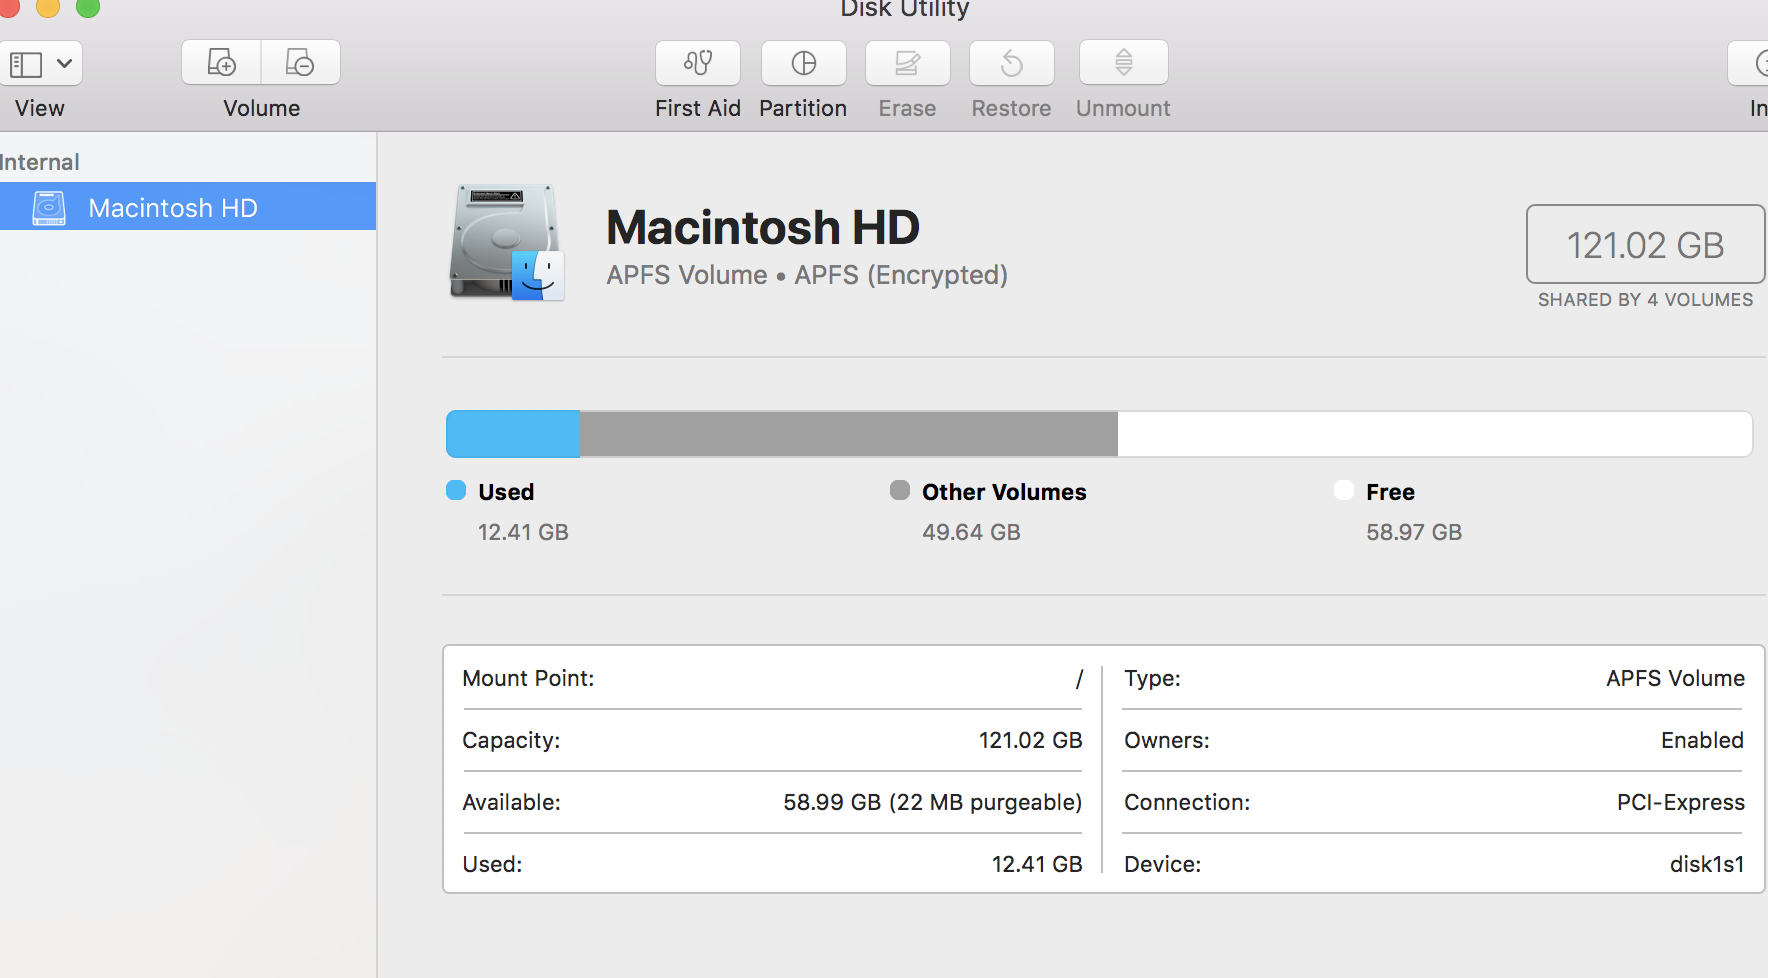Click the Capacity 121.02 GB row

[x=772, y=740]
